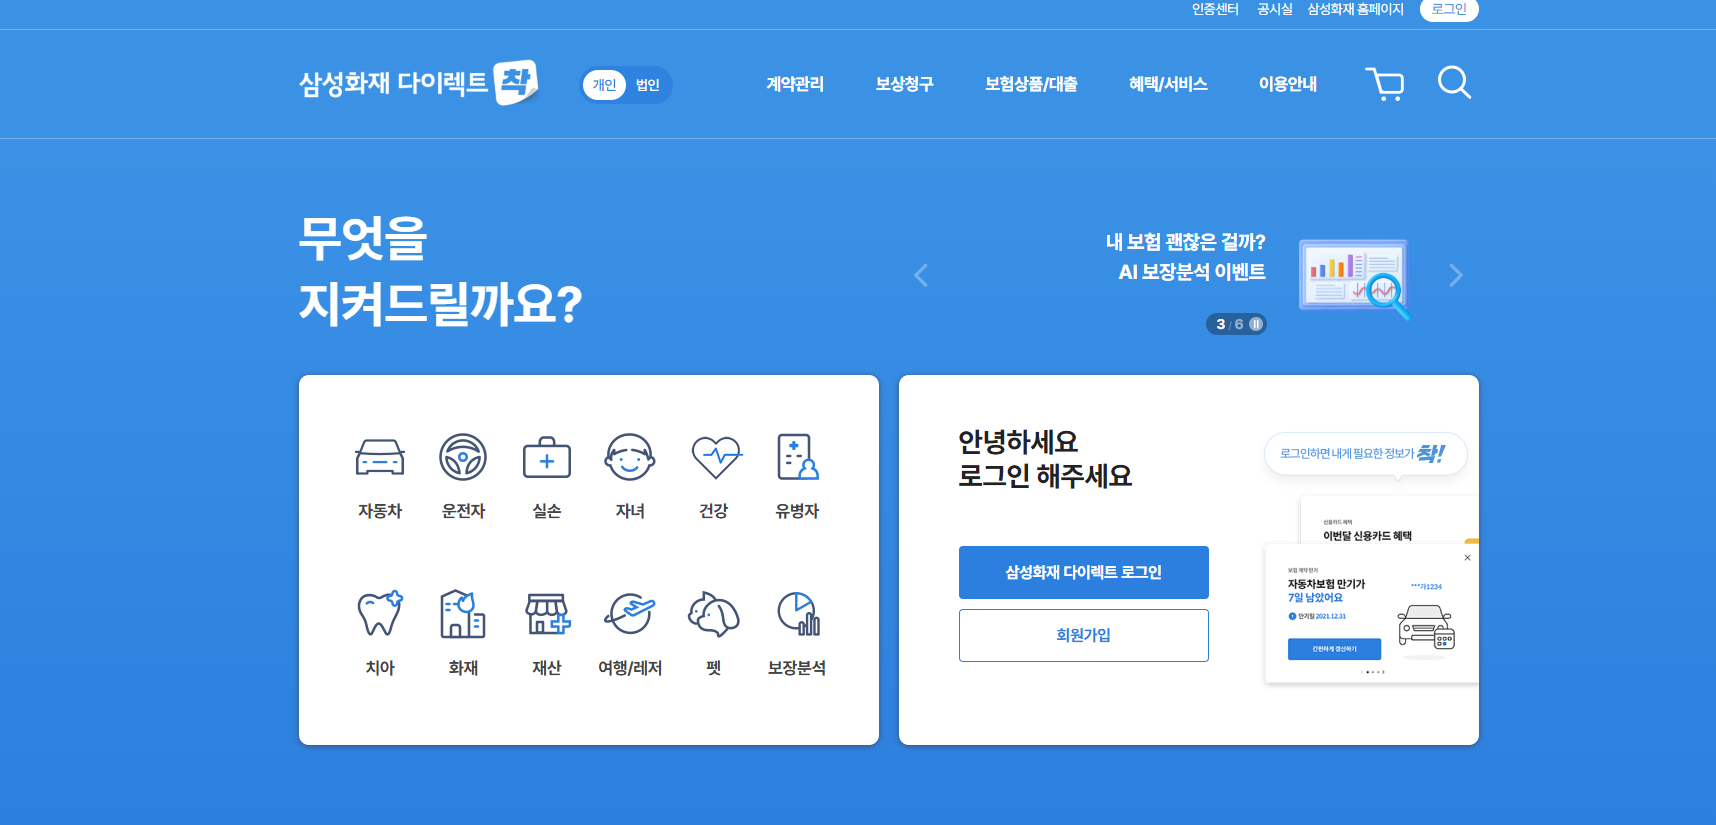Open the 인증센터 link
The image size is (1716, 825).
click(x=1215, y=9)
